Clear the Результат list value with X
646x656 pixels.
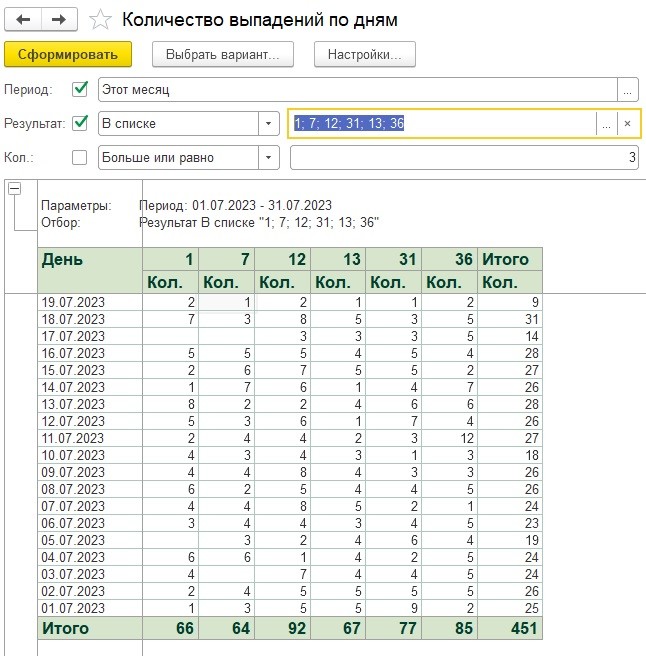(x=627, y=123)
